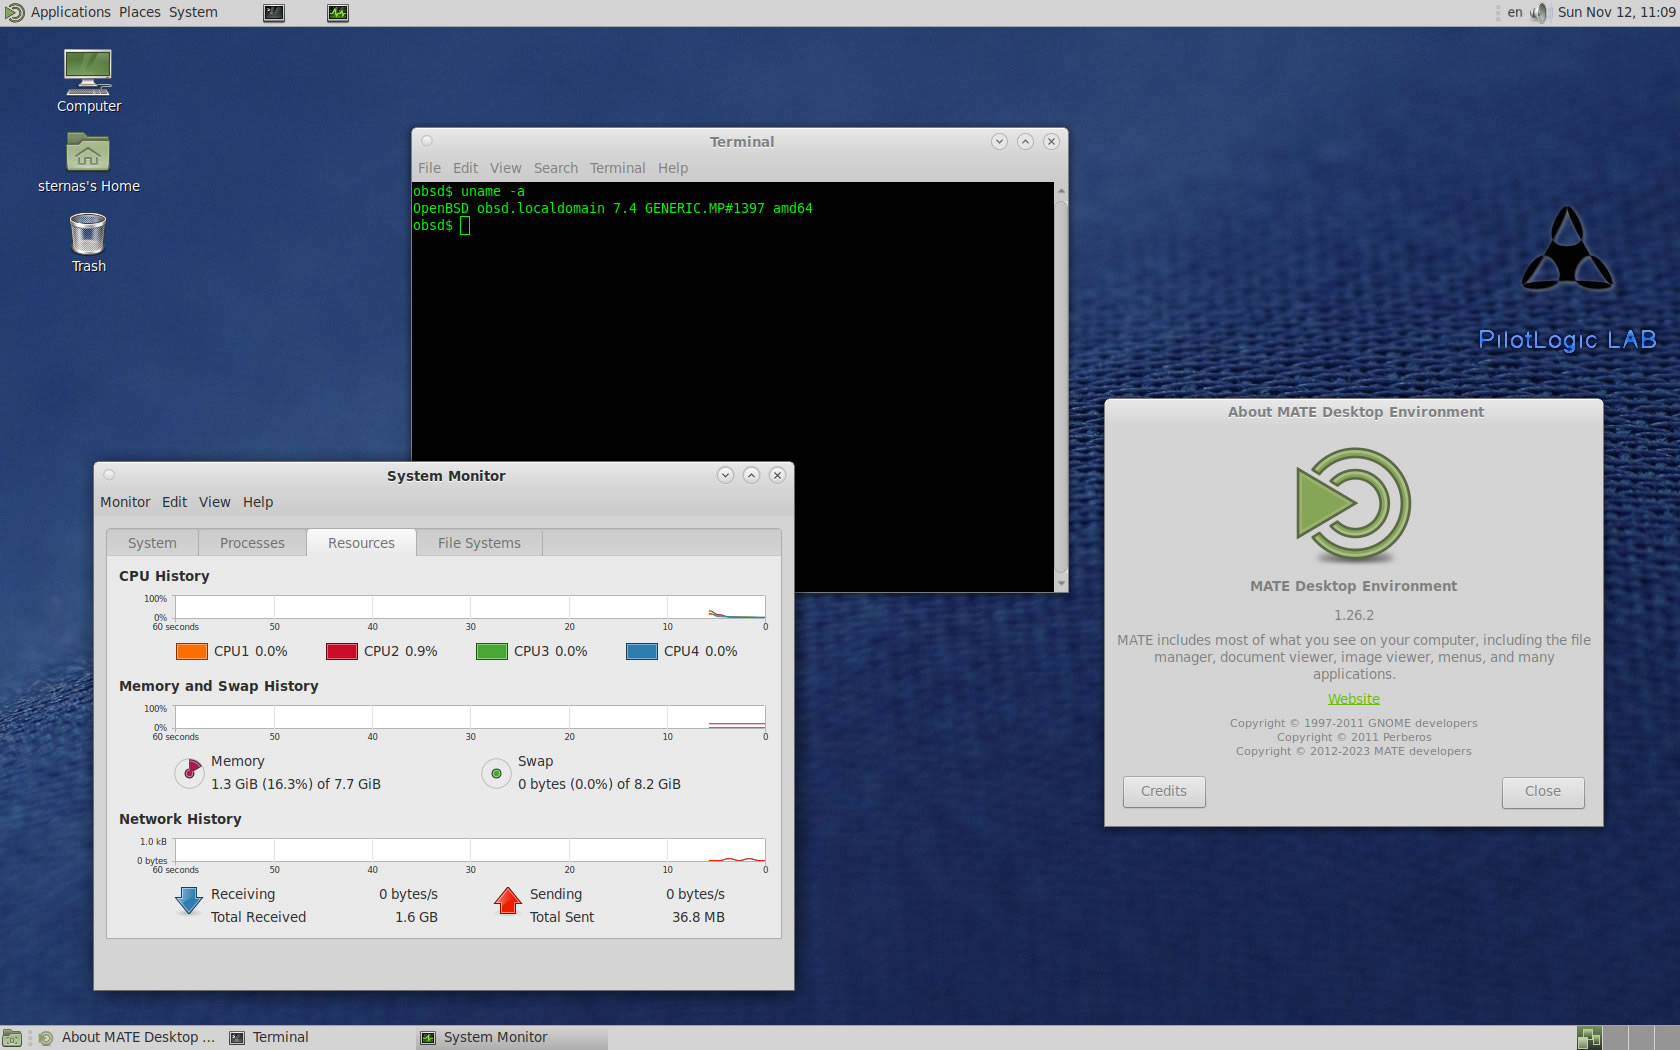The image size is (1680, 1050).
Task: Close the Terminal window
Action: [x=1051, y=141]
